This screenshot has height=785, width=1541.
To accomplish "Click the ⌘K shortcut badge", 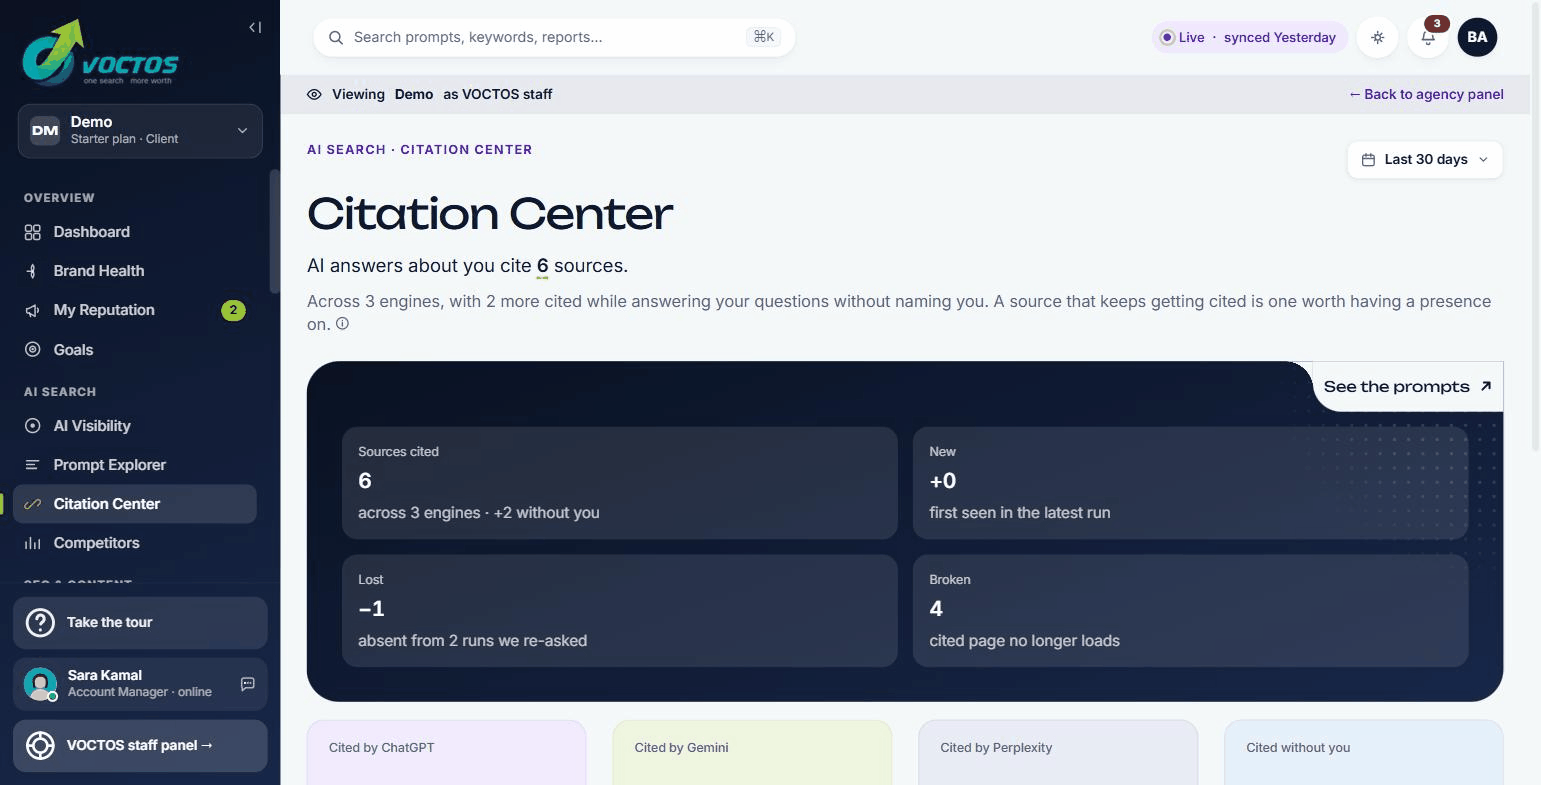I will (x=764, y=37).
